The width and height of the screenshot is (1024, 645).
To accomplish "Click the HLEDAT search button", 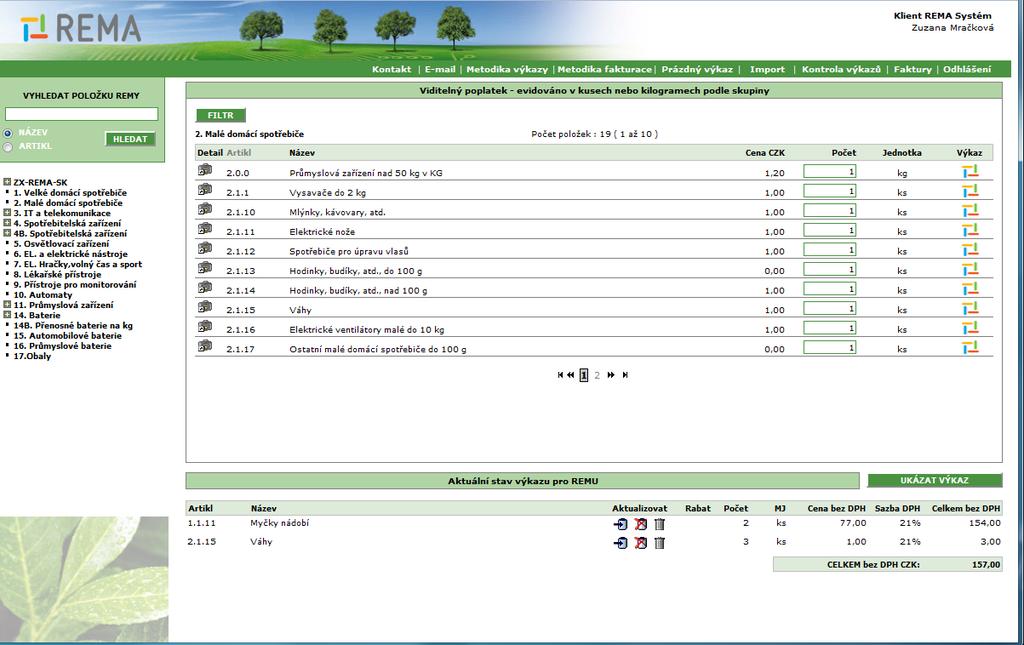I will click(x=130, y=139).
